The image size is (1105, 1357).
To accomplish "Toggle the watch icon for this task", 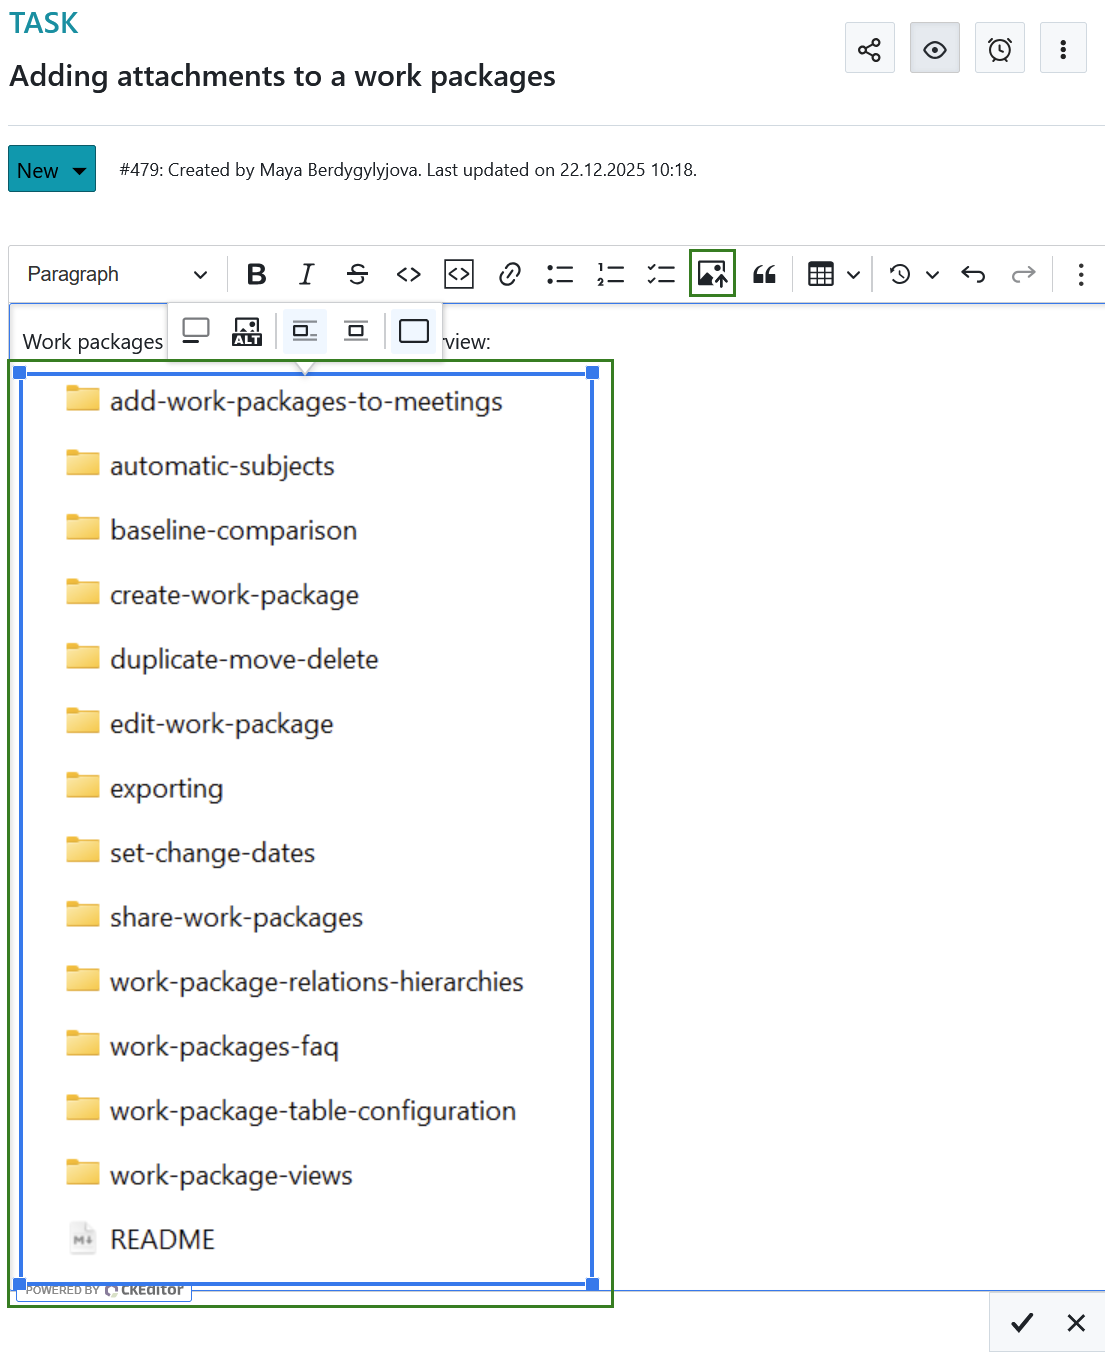I will pyautogui.click(x=934, y=47).
